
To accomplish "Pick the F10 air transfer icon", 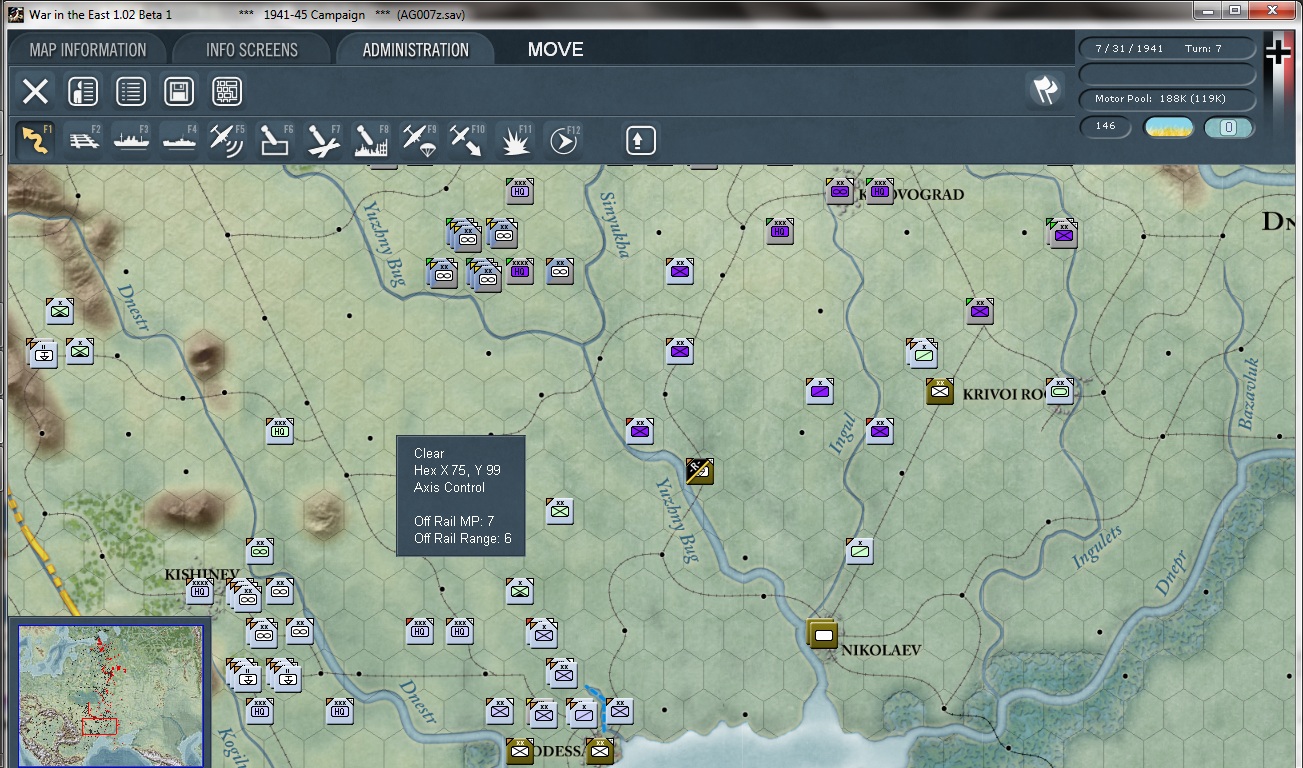I will tap(466, 140).
